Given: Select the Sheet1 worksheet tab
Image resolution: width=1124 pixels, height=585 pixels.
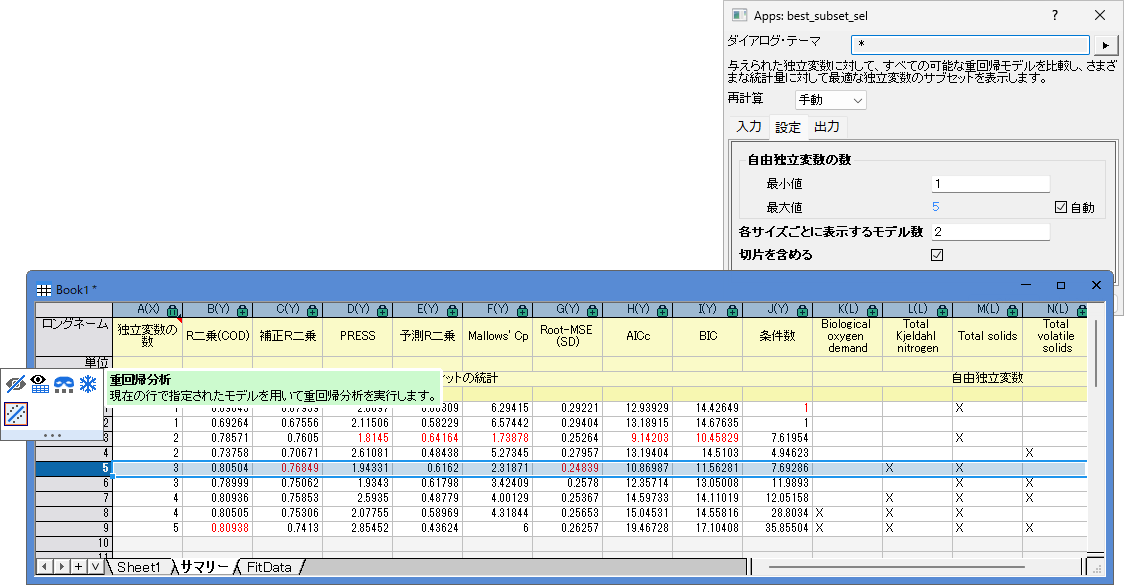Looking at the screenshot, I should (140, 567).
